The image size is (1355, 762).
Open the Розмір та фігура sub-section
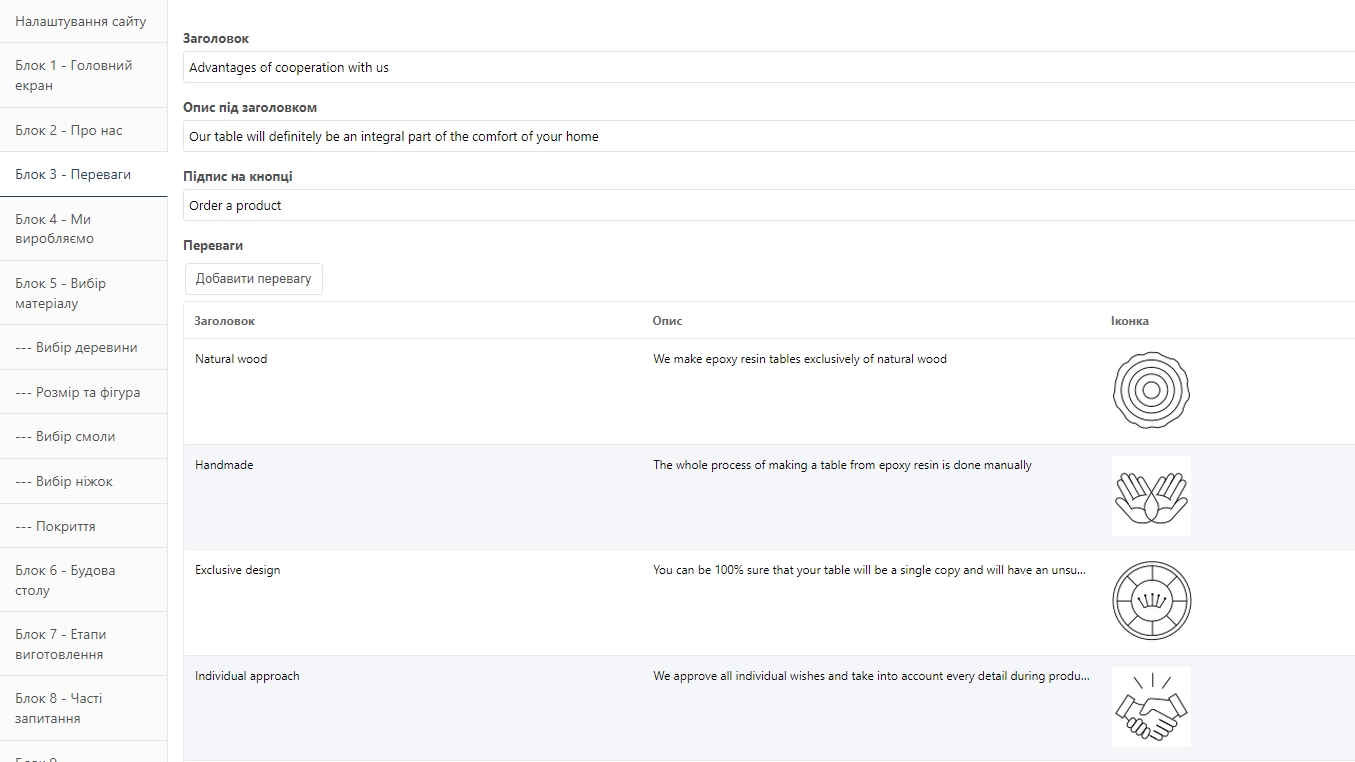point(83,392)
